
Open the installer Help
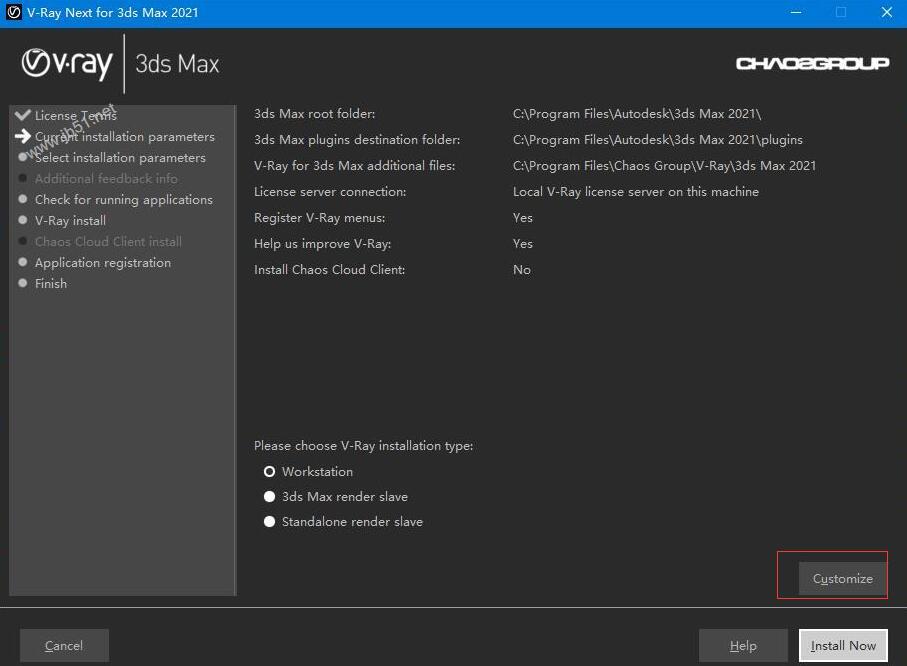click(x=743, y=645)
